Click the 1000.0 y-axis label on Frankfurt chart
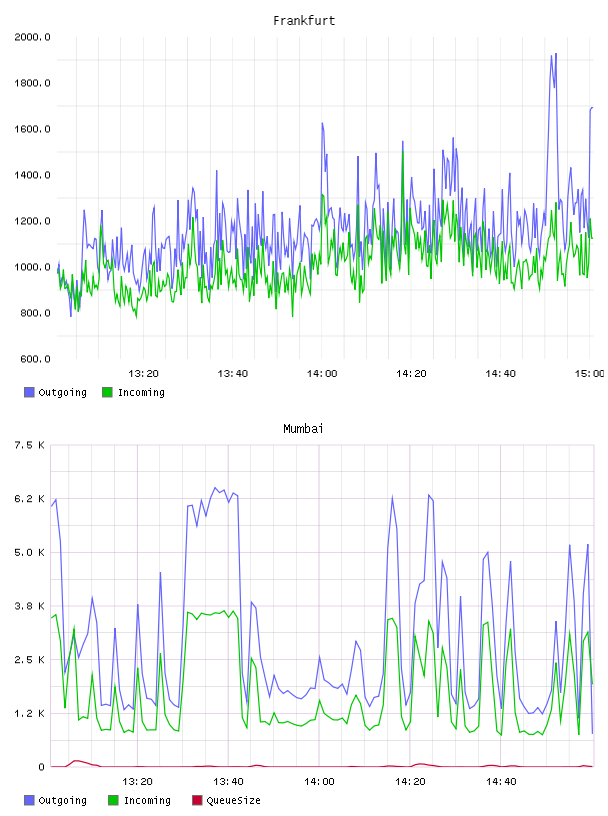 coord(32,267)
